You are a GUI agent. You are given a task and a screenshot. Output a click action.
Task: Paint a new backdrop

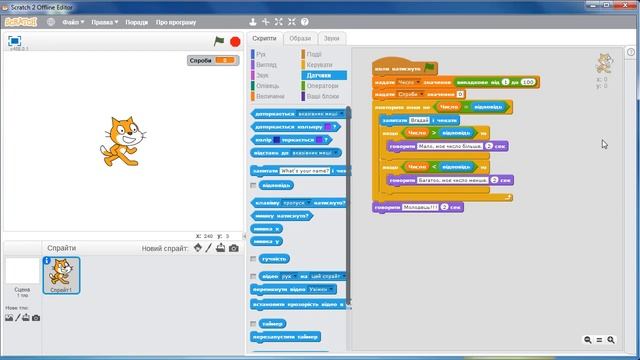tap(18, 318)
